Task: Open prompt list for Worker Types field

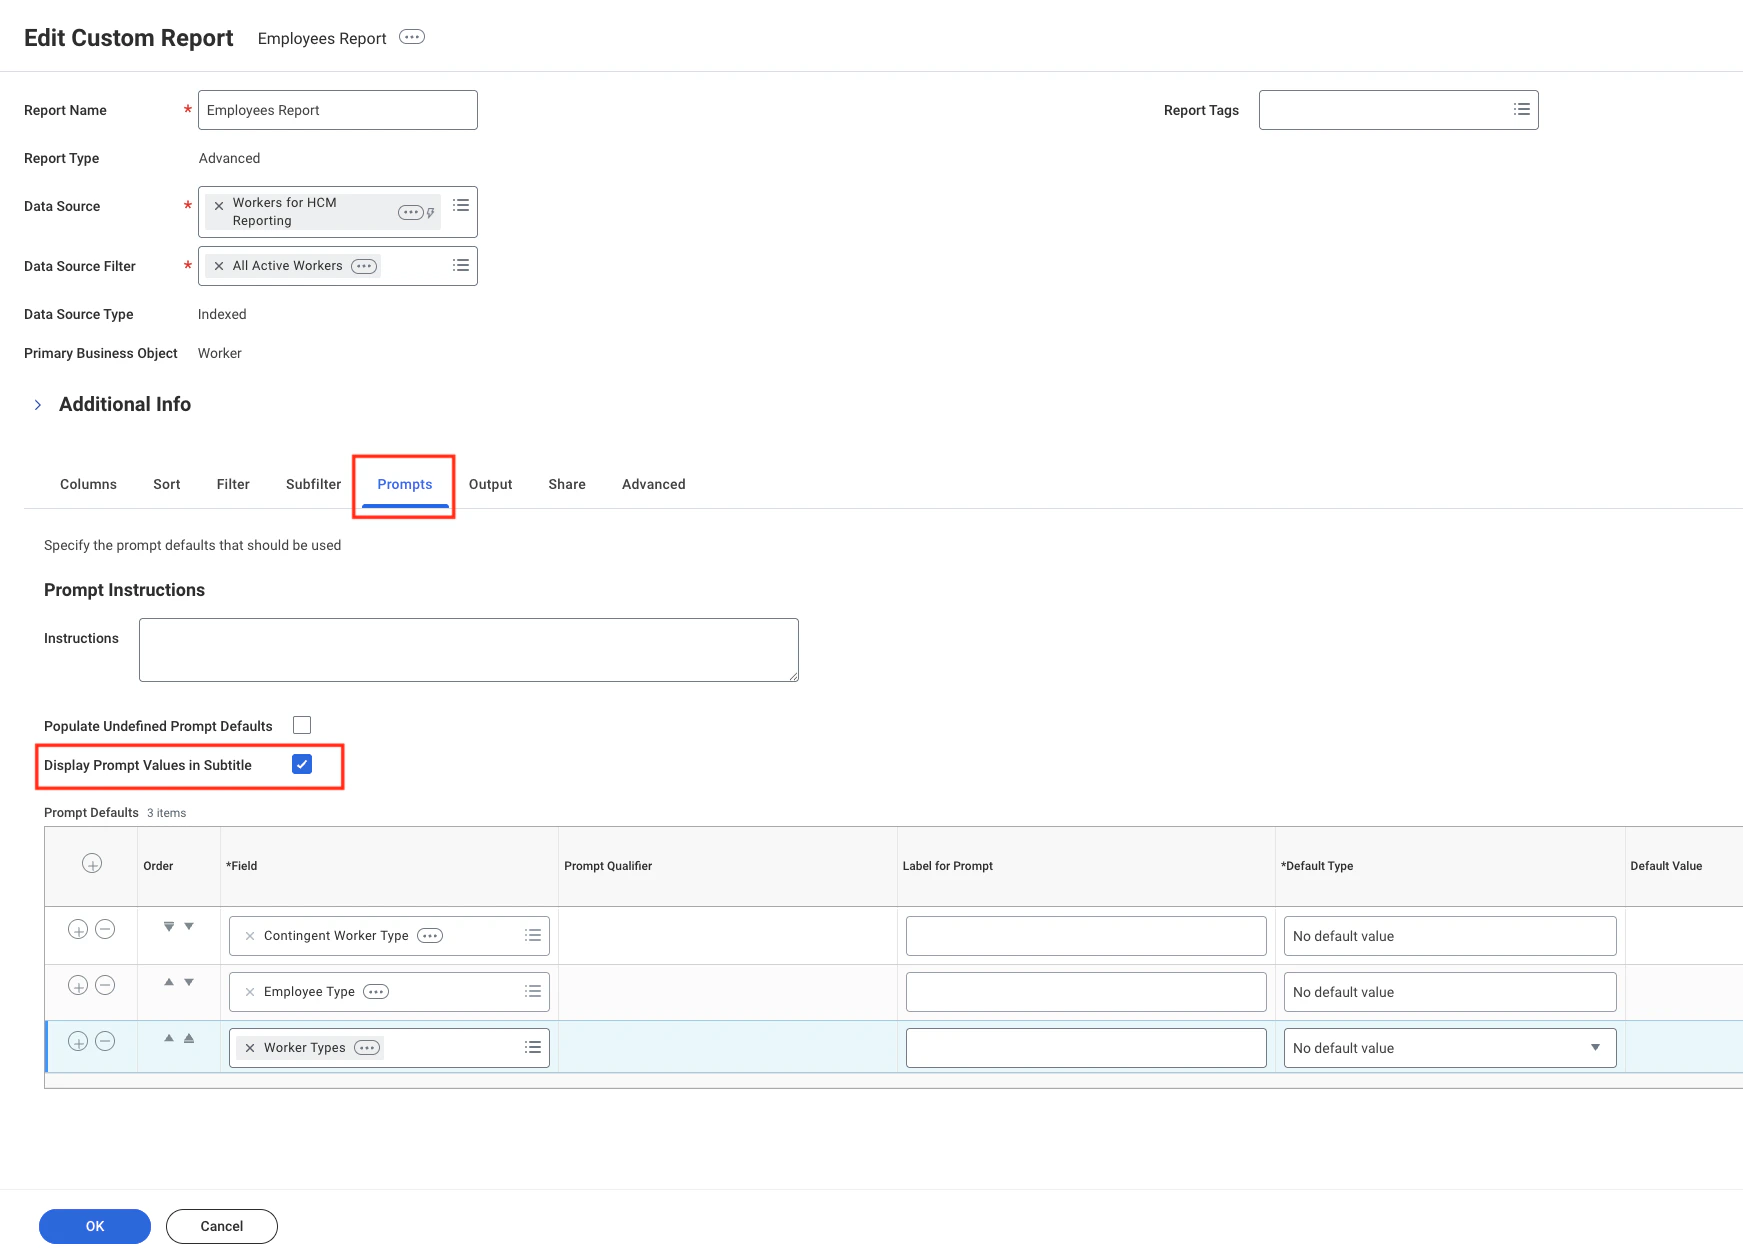Action: (533, 1047)
